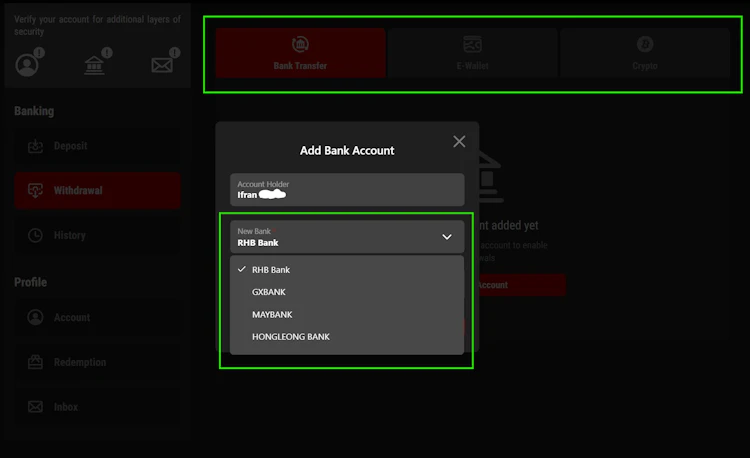
Task: Click the bank verification icon
Action: [94, 65]
